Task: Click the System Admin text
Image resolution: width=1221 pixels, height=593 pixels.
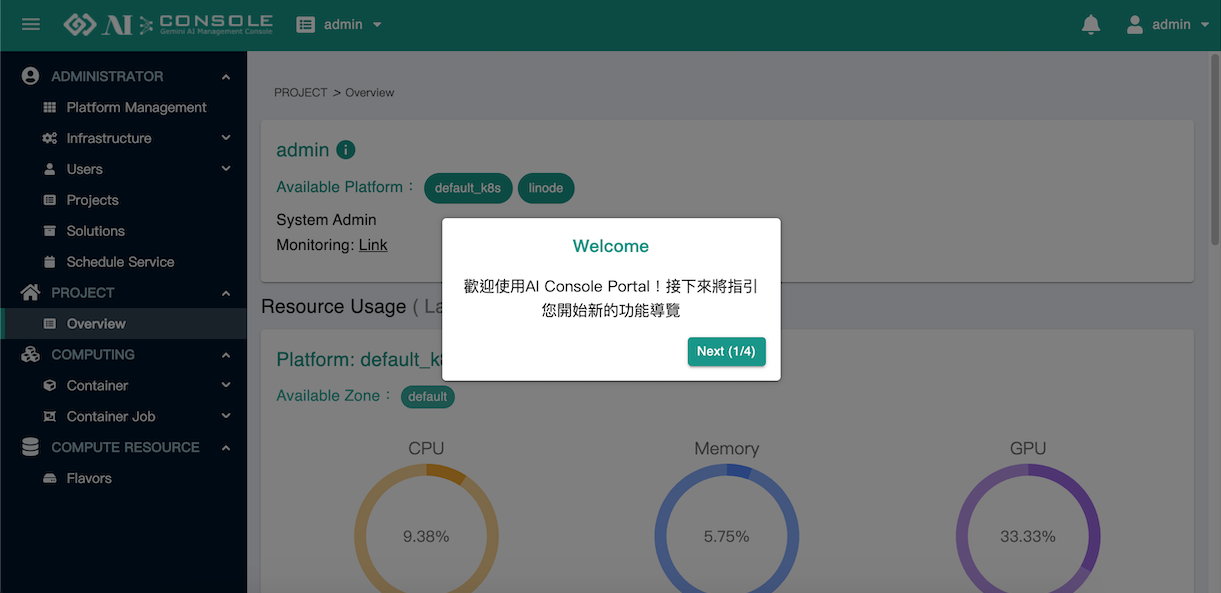Action: [326, 220]
